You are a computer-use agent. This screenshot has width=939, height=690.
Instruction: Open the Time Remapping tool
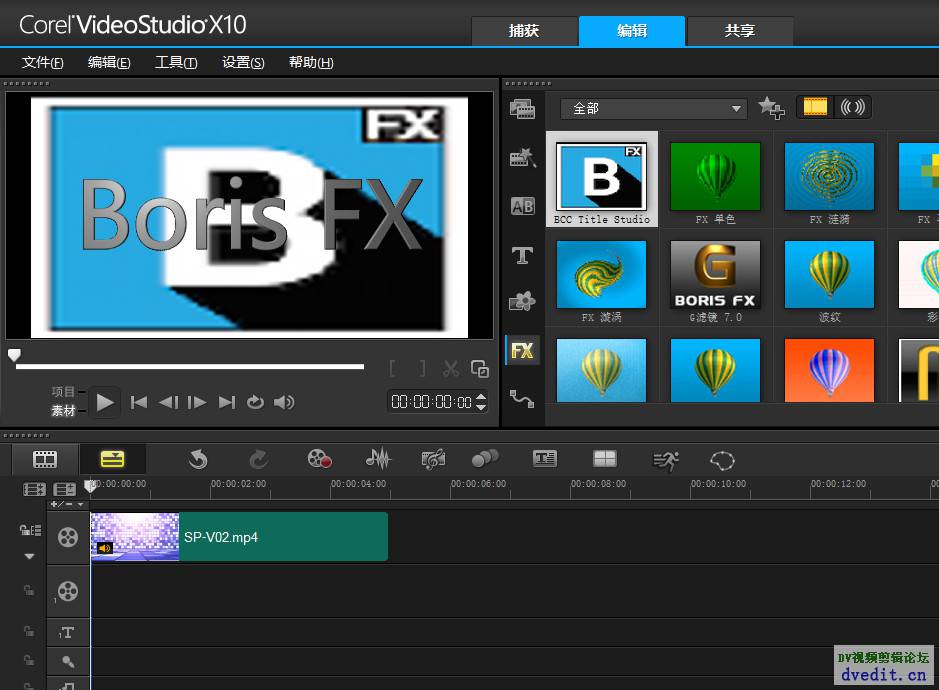point(665,460)
